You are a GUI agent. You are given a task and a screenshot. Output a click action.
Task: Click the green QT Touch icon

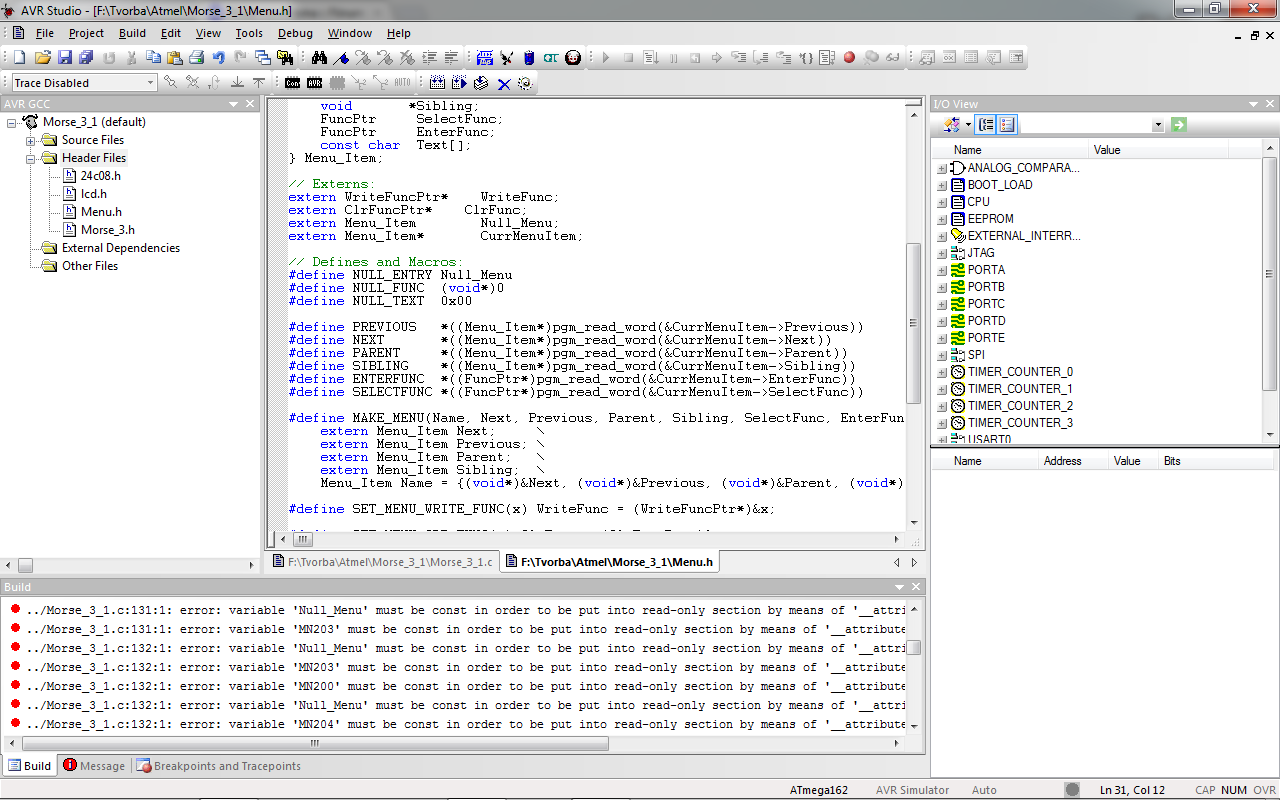551,57
